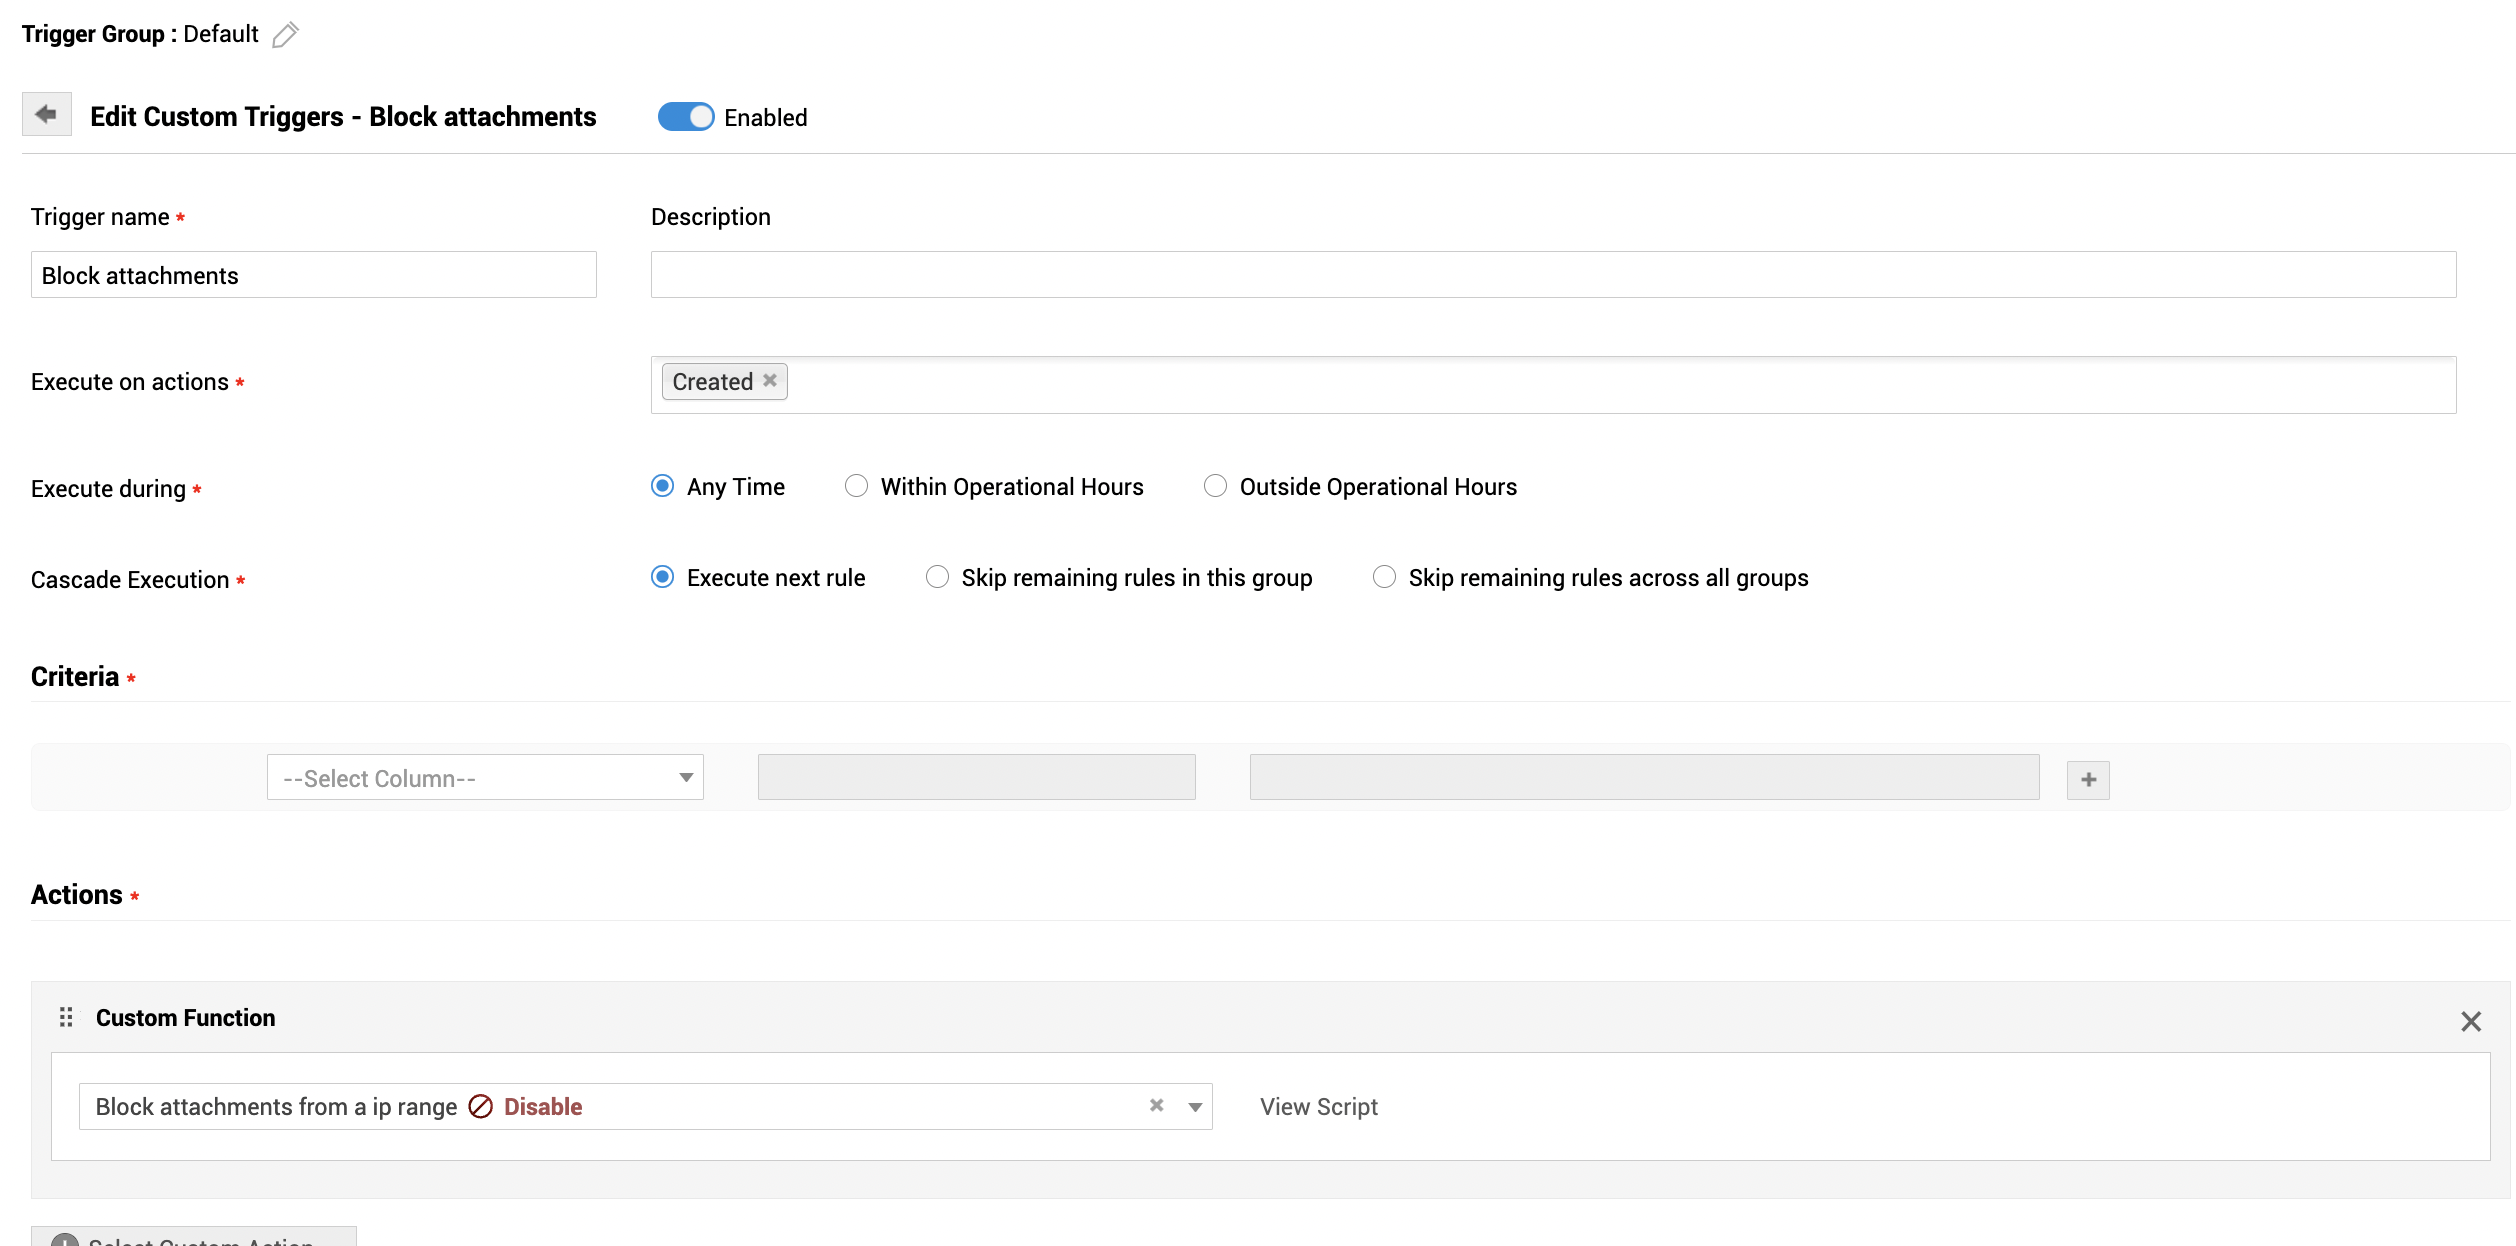Toggle the Enabled switch off
The height and width of the screenshot is (1246, 2516).
(686, 117)
